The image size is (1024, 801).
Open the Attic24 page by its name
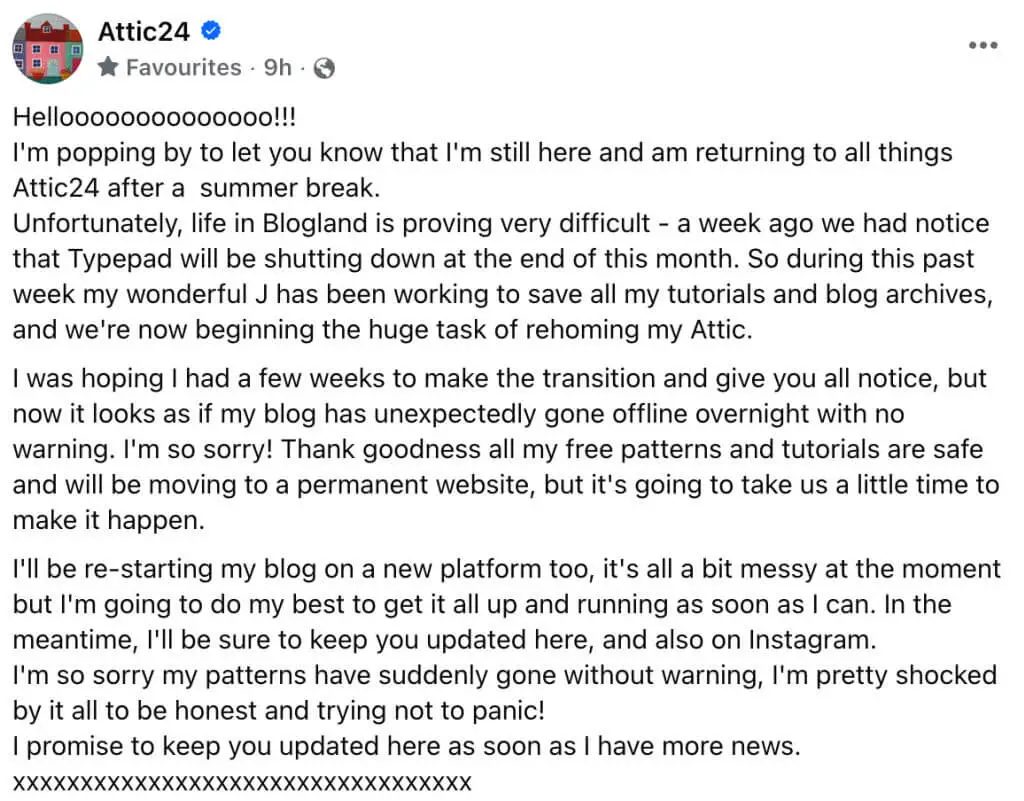pos(142,31)
